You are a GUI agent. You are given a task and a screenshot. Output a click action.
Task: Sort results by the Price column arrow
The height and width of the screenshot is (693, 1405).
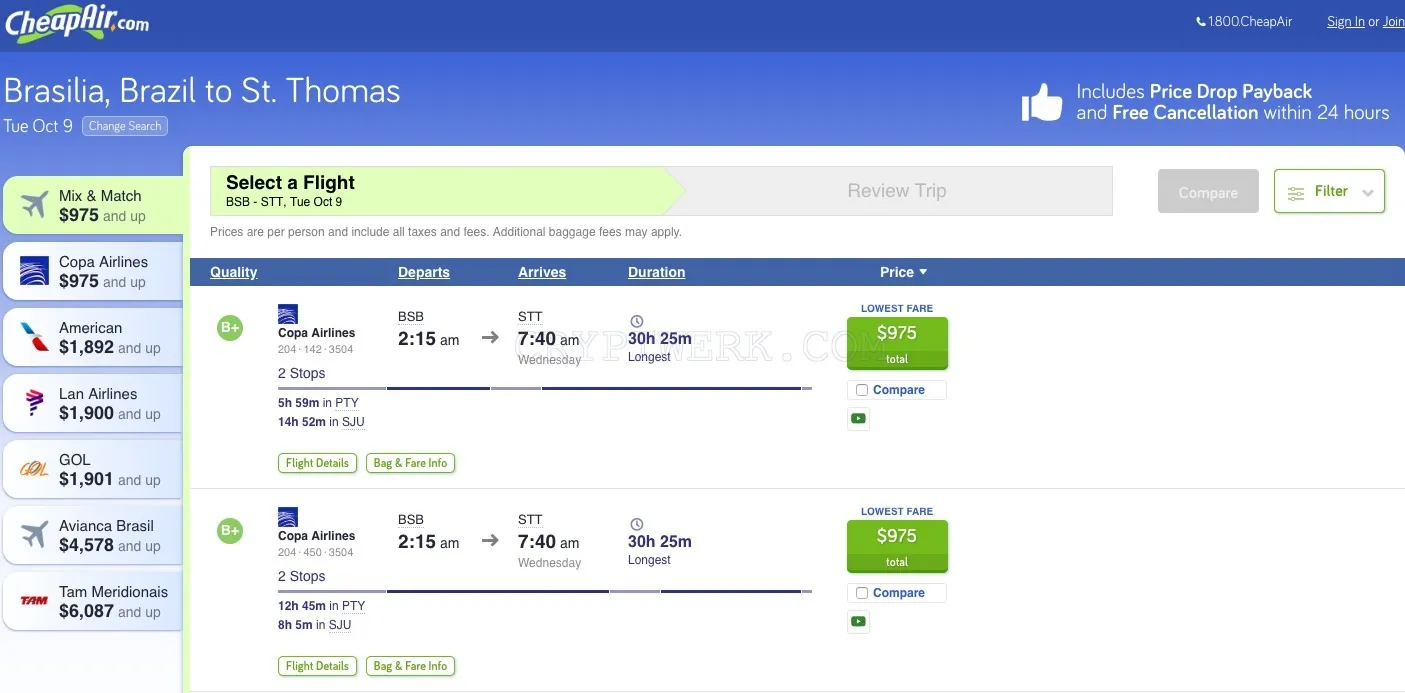coord(923,272)
